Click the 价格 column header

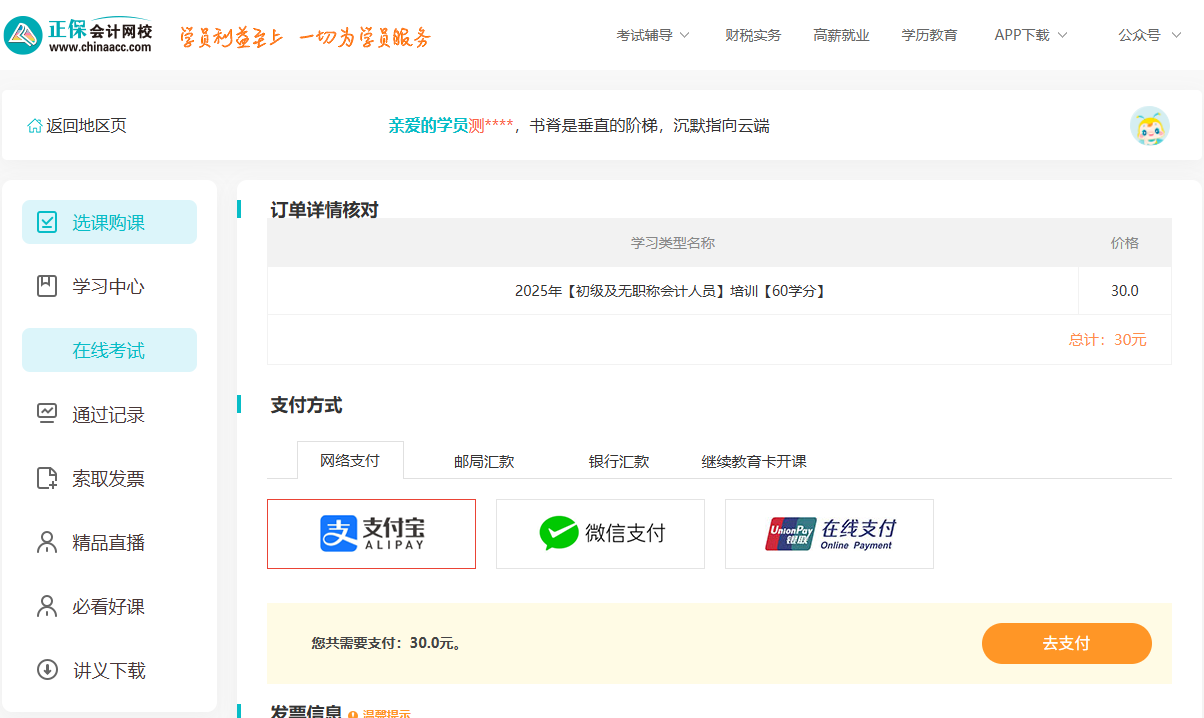1125,243
